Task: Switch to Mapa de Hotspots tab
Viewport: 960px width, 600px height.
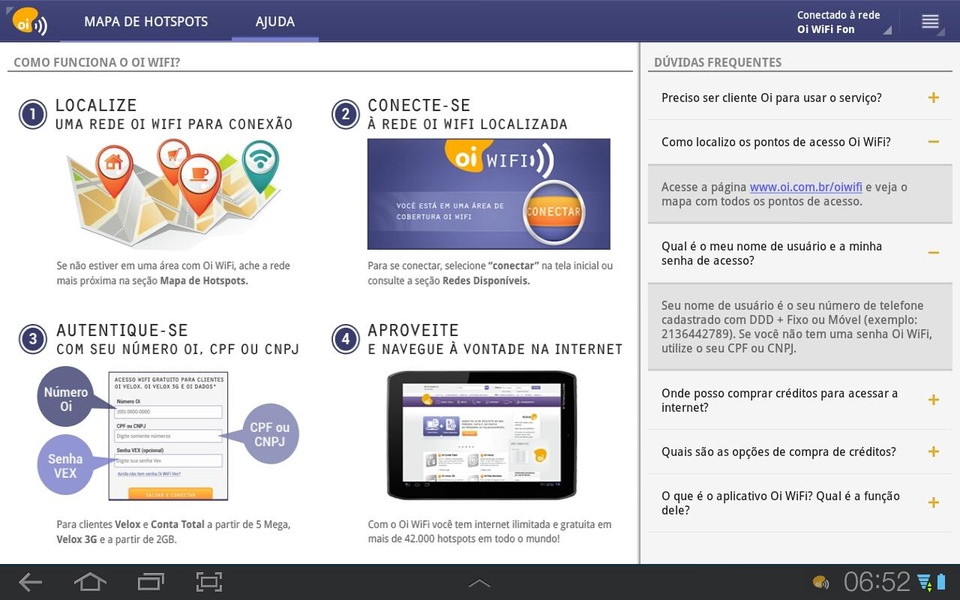Action: click(x=146, y=21)
